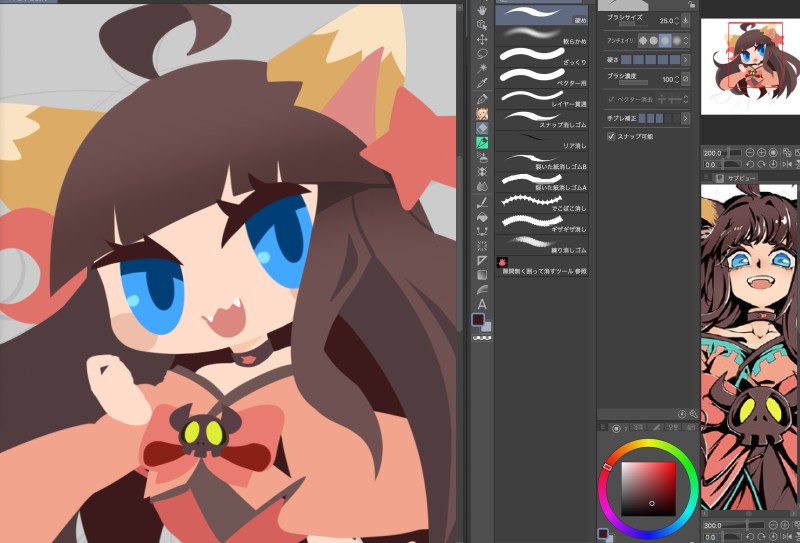Screen dimensions: 800x543
Task: Select the Operation object tool
Action: 482,24
